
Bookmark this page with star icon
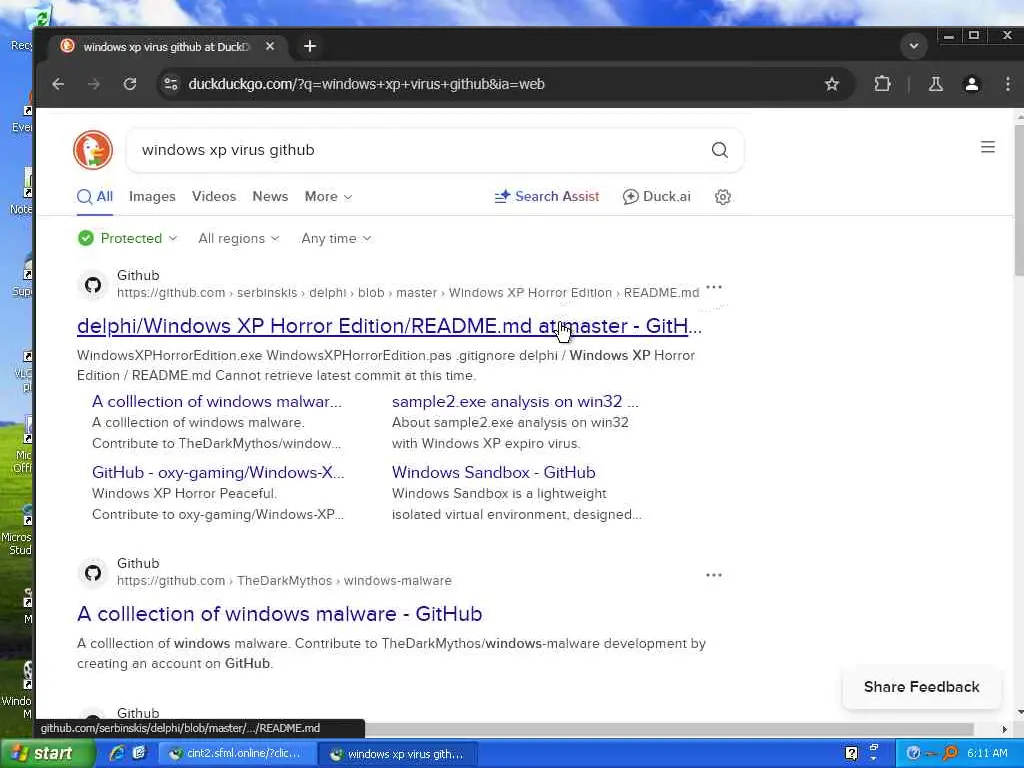831,84
